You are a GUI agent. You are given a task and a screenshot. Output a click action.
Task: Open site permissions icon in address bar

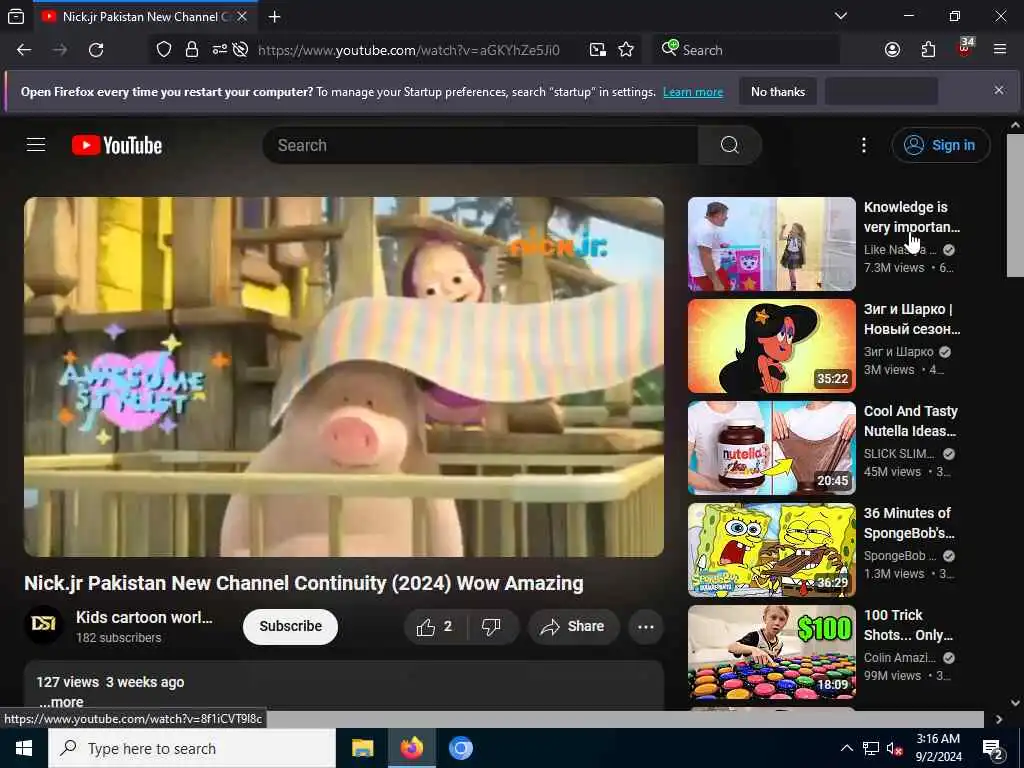point(219,50)
